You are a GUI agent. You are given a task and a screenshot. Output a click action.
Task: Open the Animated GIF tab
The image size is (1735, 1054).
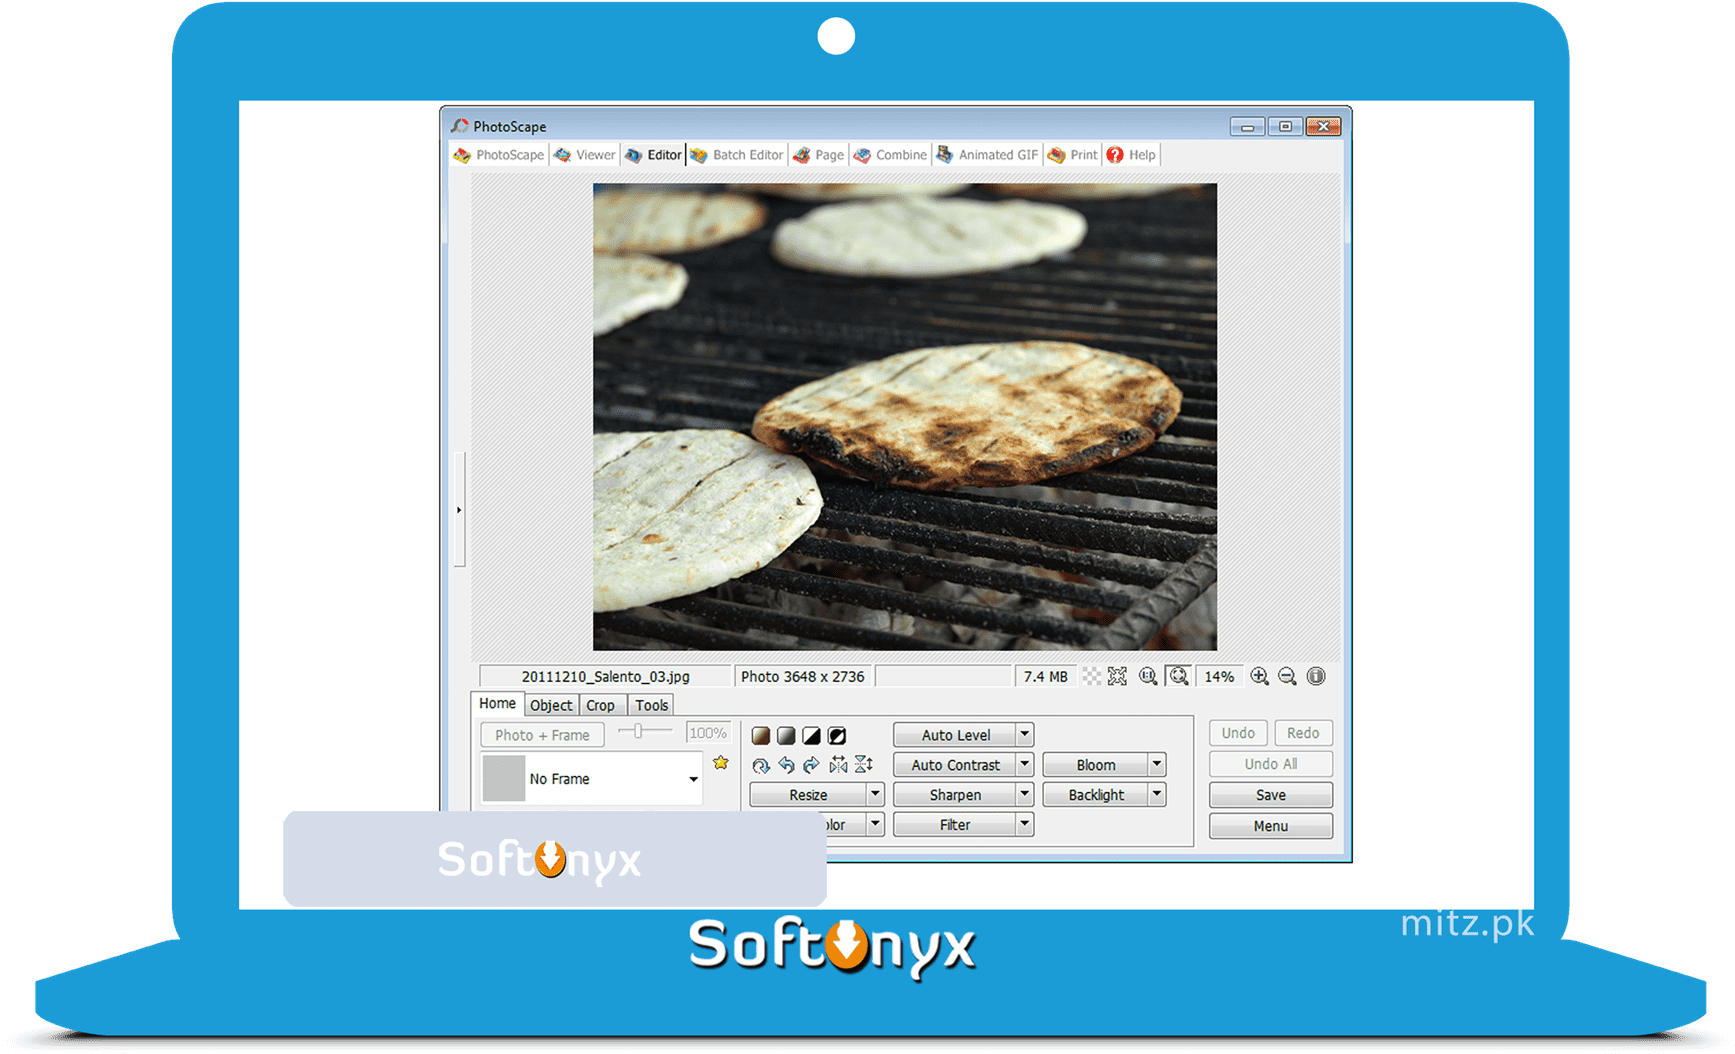987,155
